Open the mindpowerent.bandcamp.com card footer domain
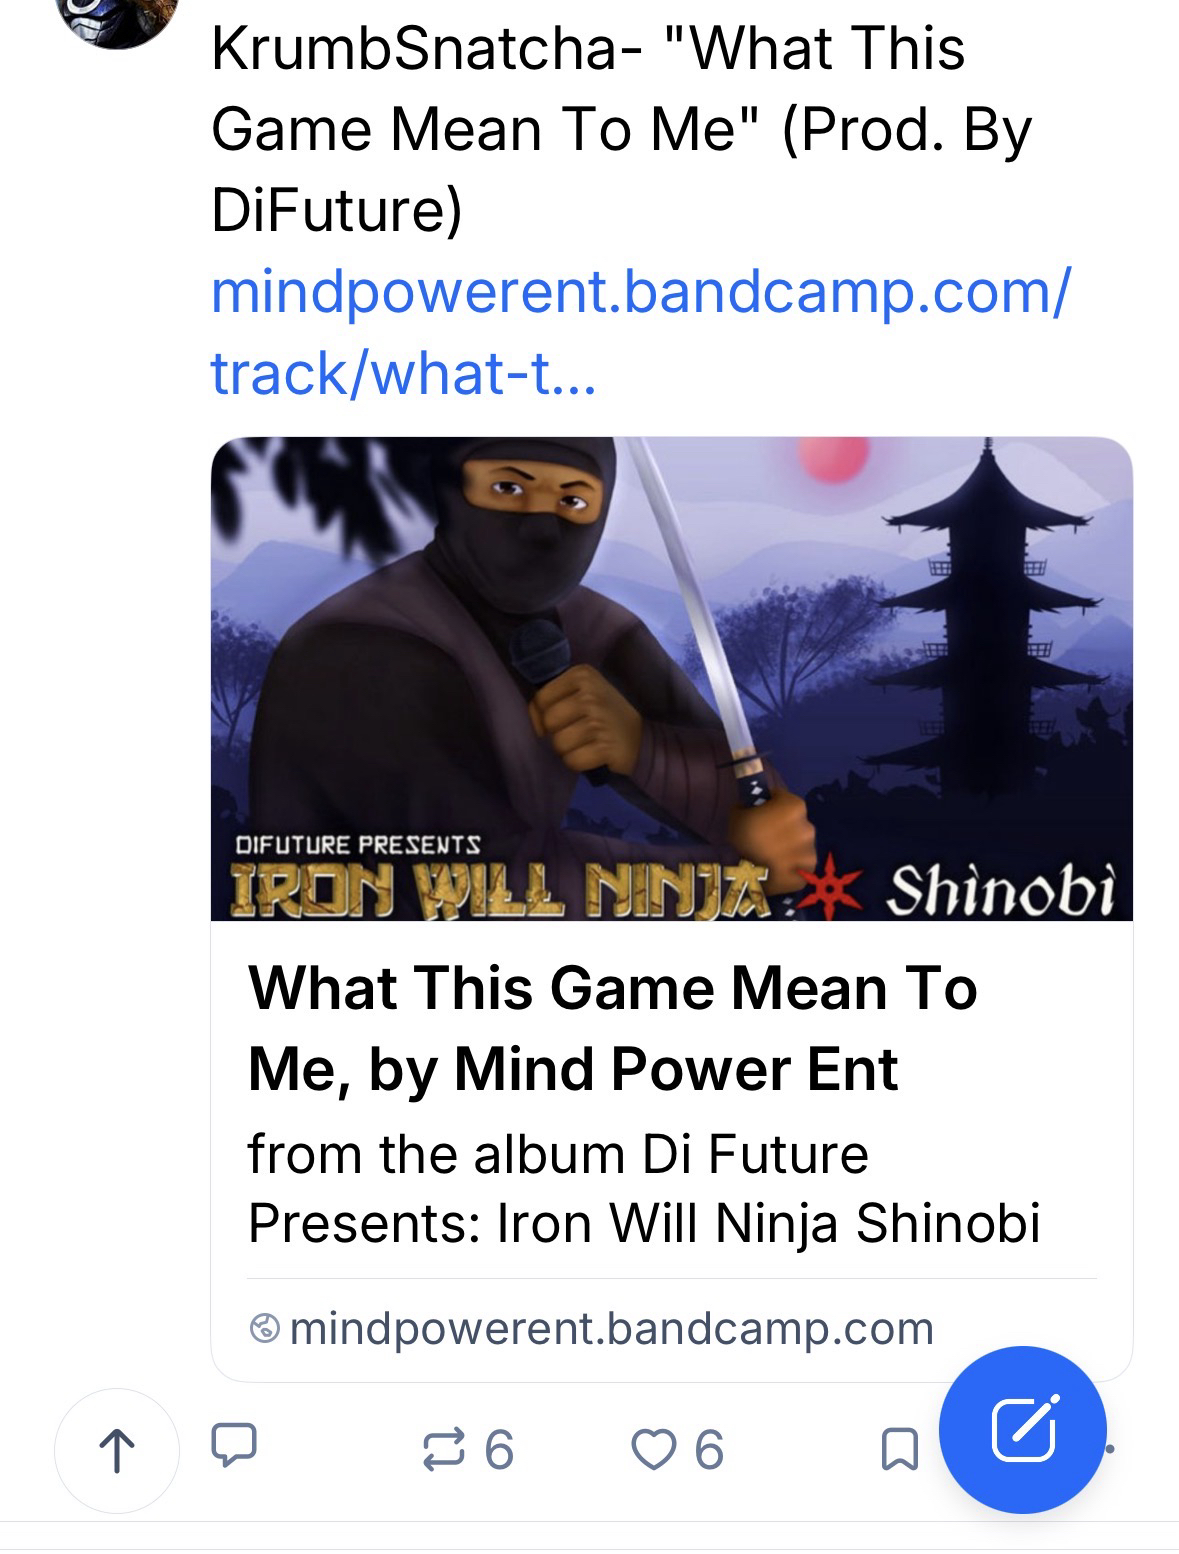This screenshot has height=1554, width=1179. coord(611,1329)
